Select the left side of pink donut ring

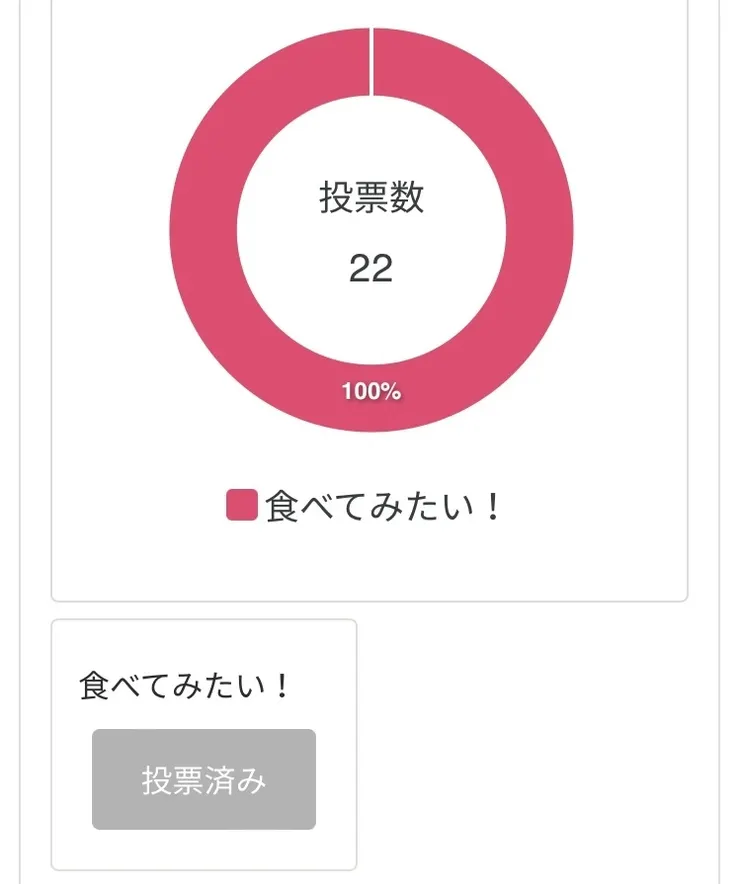(203, 230)
